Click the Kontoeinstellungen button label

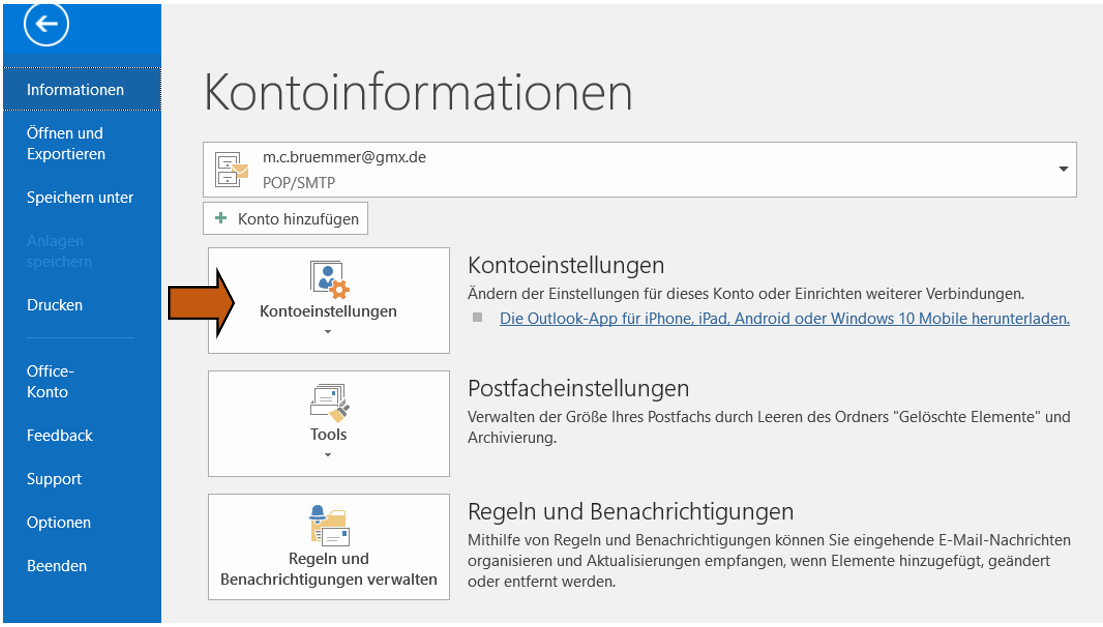pyautogui.click(x=329, y=311)
